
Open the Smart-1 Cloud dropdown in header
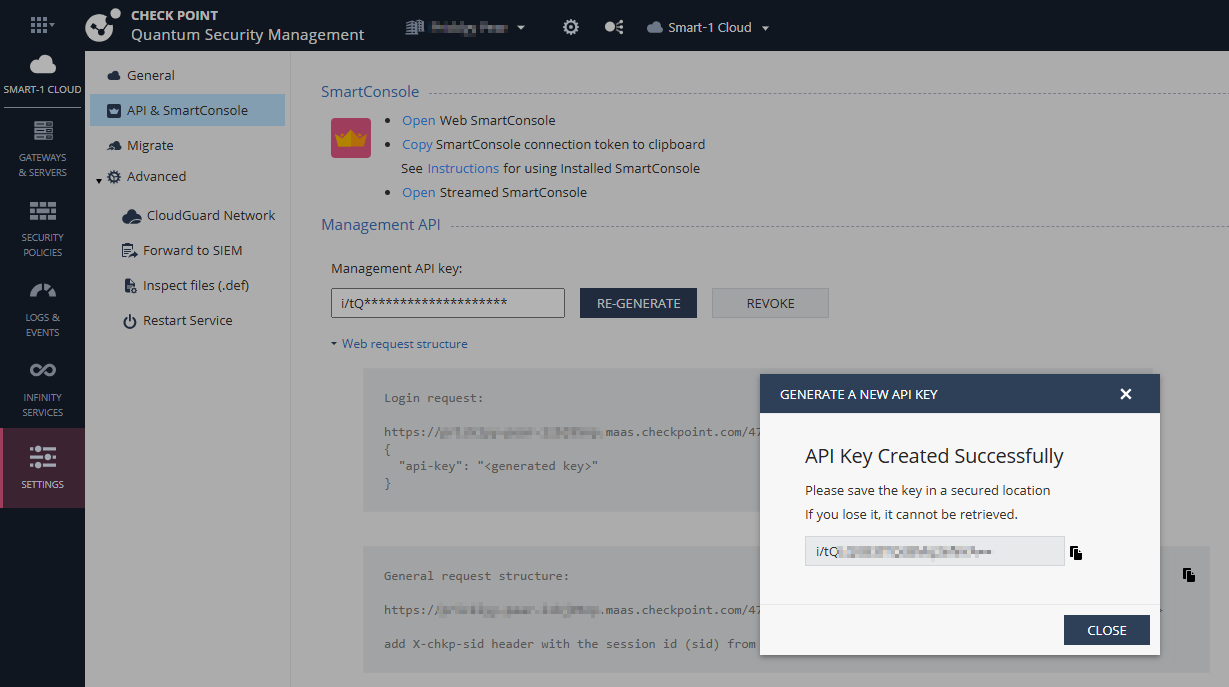[709, 28]
